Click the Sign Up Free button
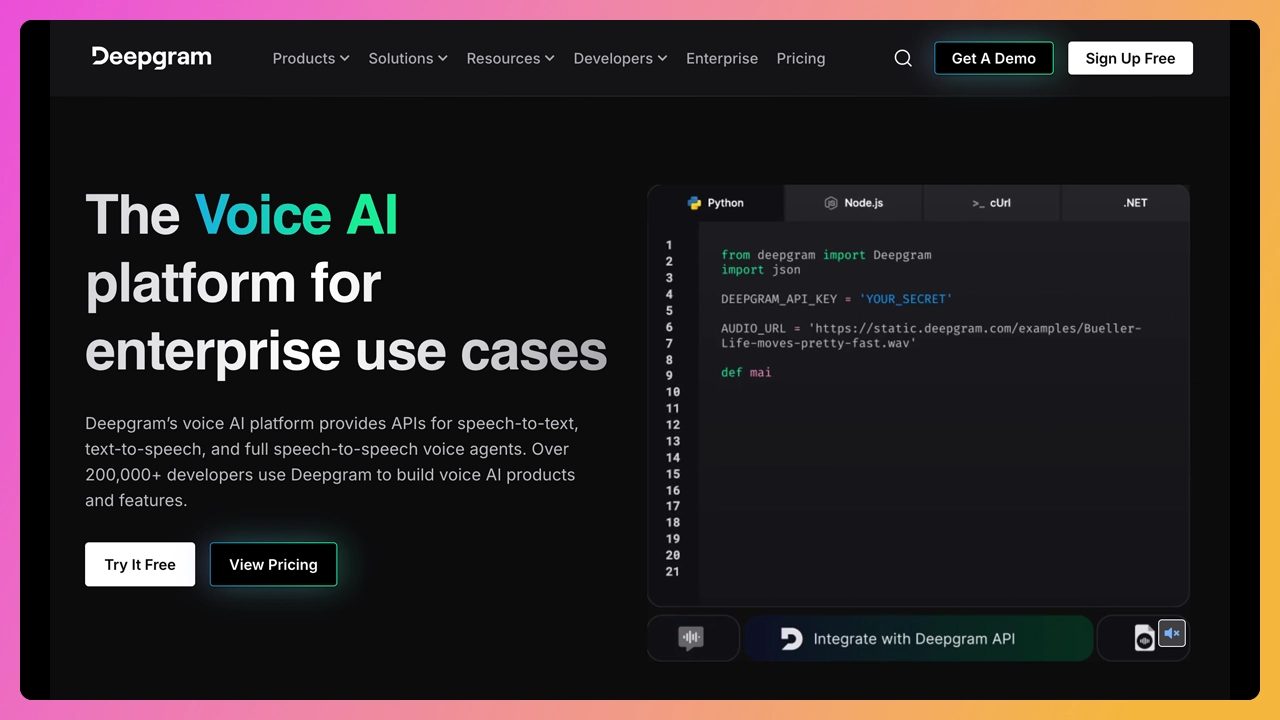Image resolution: width=1280 pixels, height=720 pixels. (x=1130, y=58)
